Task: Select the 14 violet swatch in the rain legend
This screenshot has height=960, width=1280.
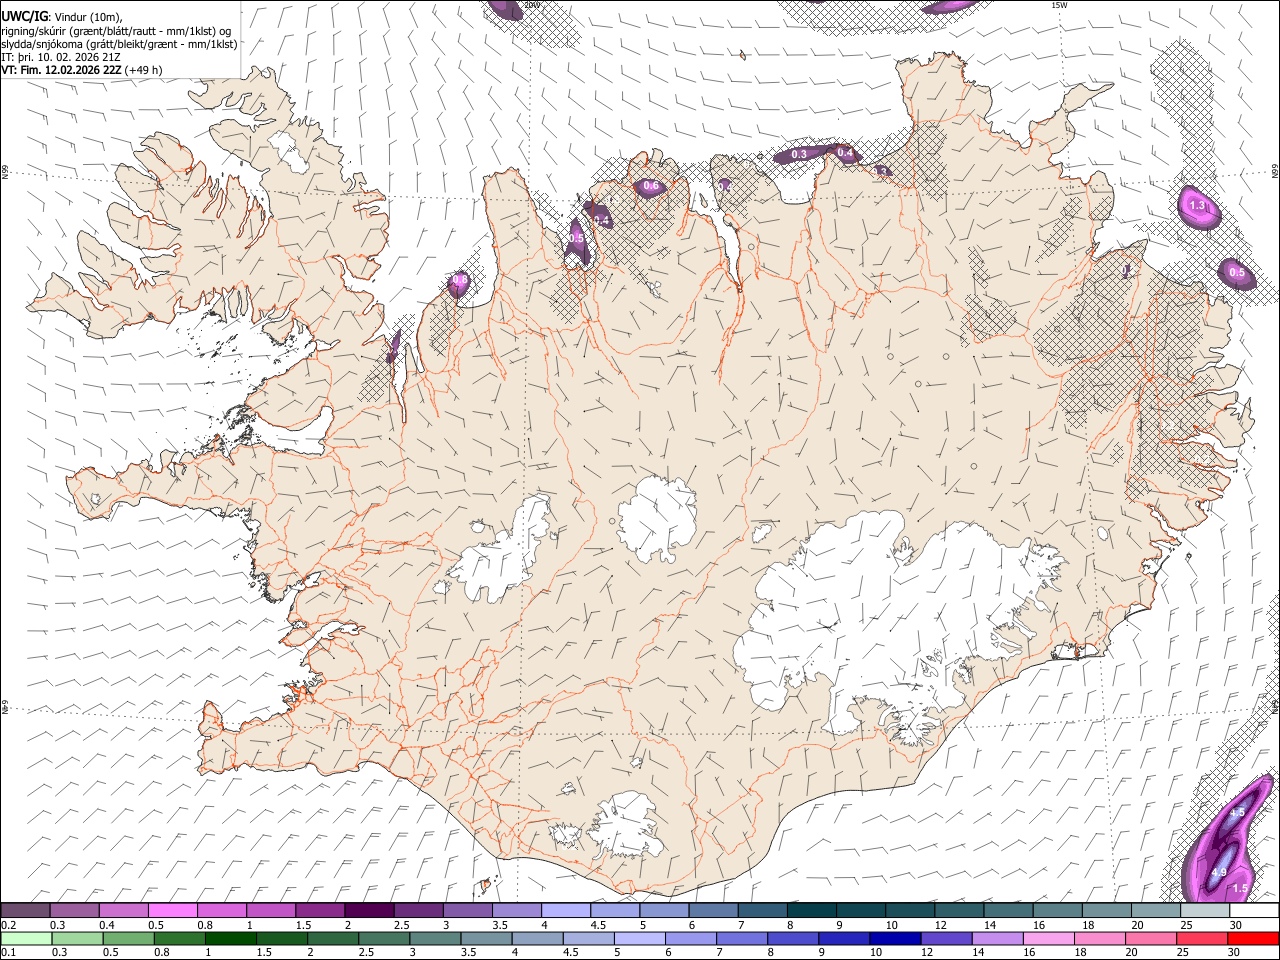Action: tap(997, 939)
